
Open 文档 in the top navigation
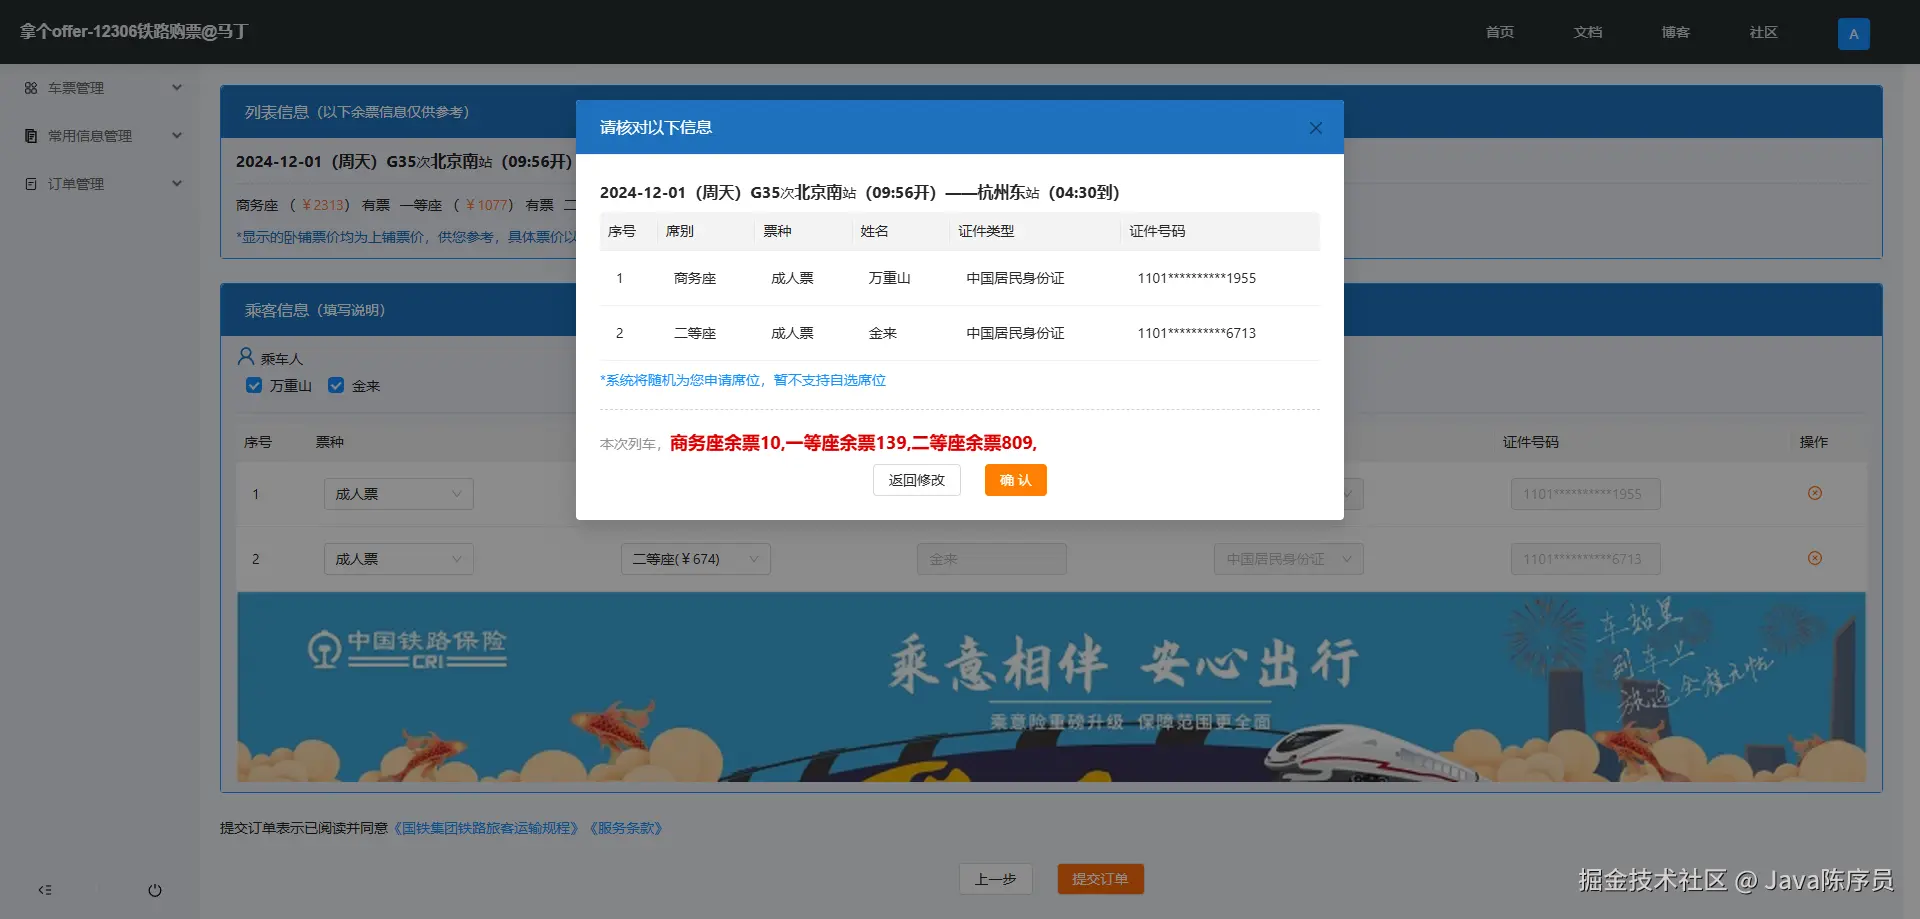click(1587, 32)
